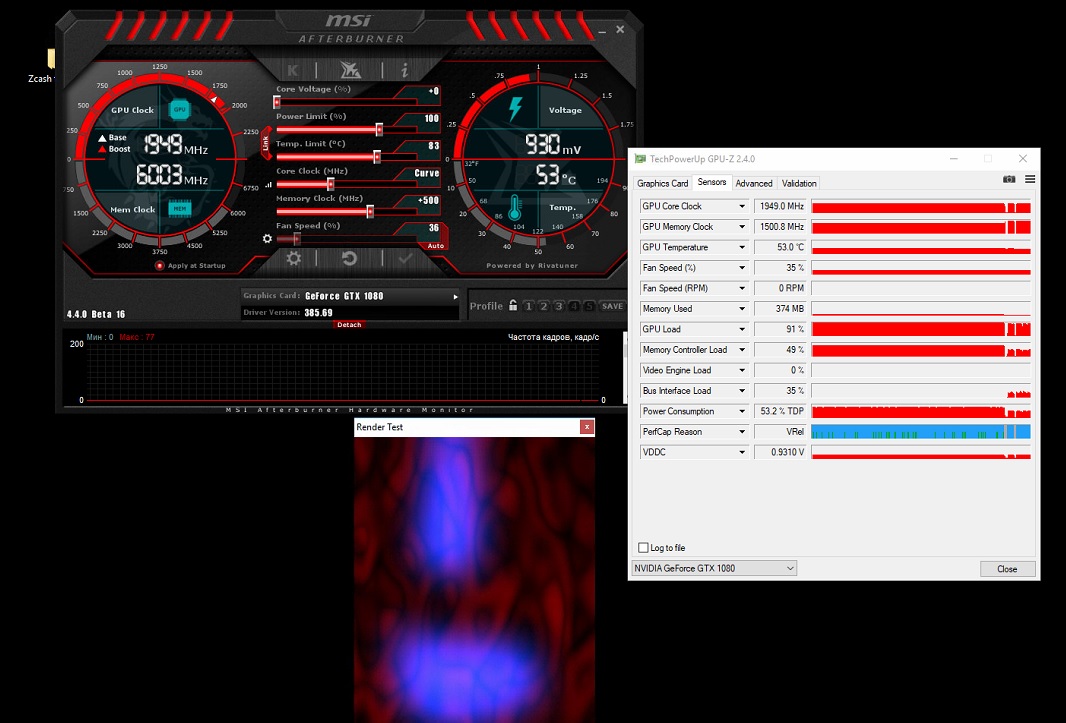1066x723 pixels.
Task: Select the Sensors tab in GPU-Z
Action: coord(712,182)
